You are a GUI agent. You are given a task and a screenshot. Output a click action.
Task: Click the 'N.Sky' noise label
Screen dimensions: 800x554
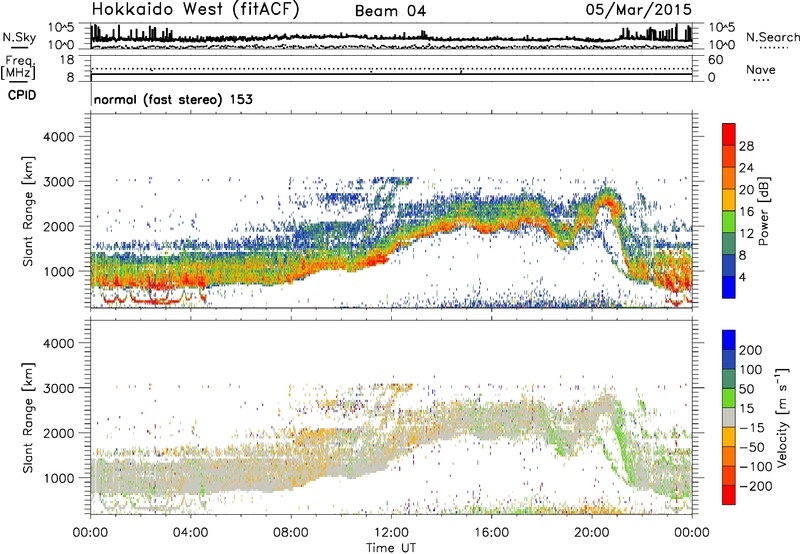coord(19,37)
